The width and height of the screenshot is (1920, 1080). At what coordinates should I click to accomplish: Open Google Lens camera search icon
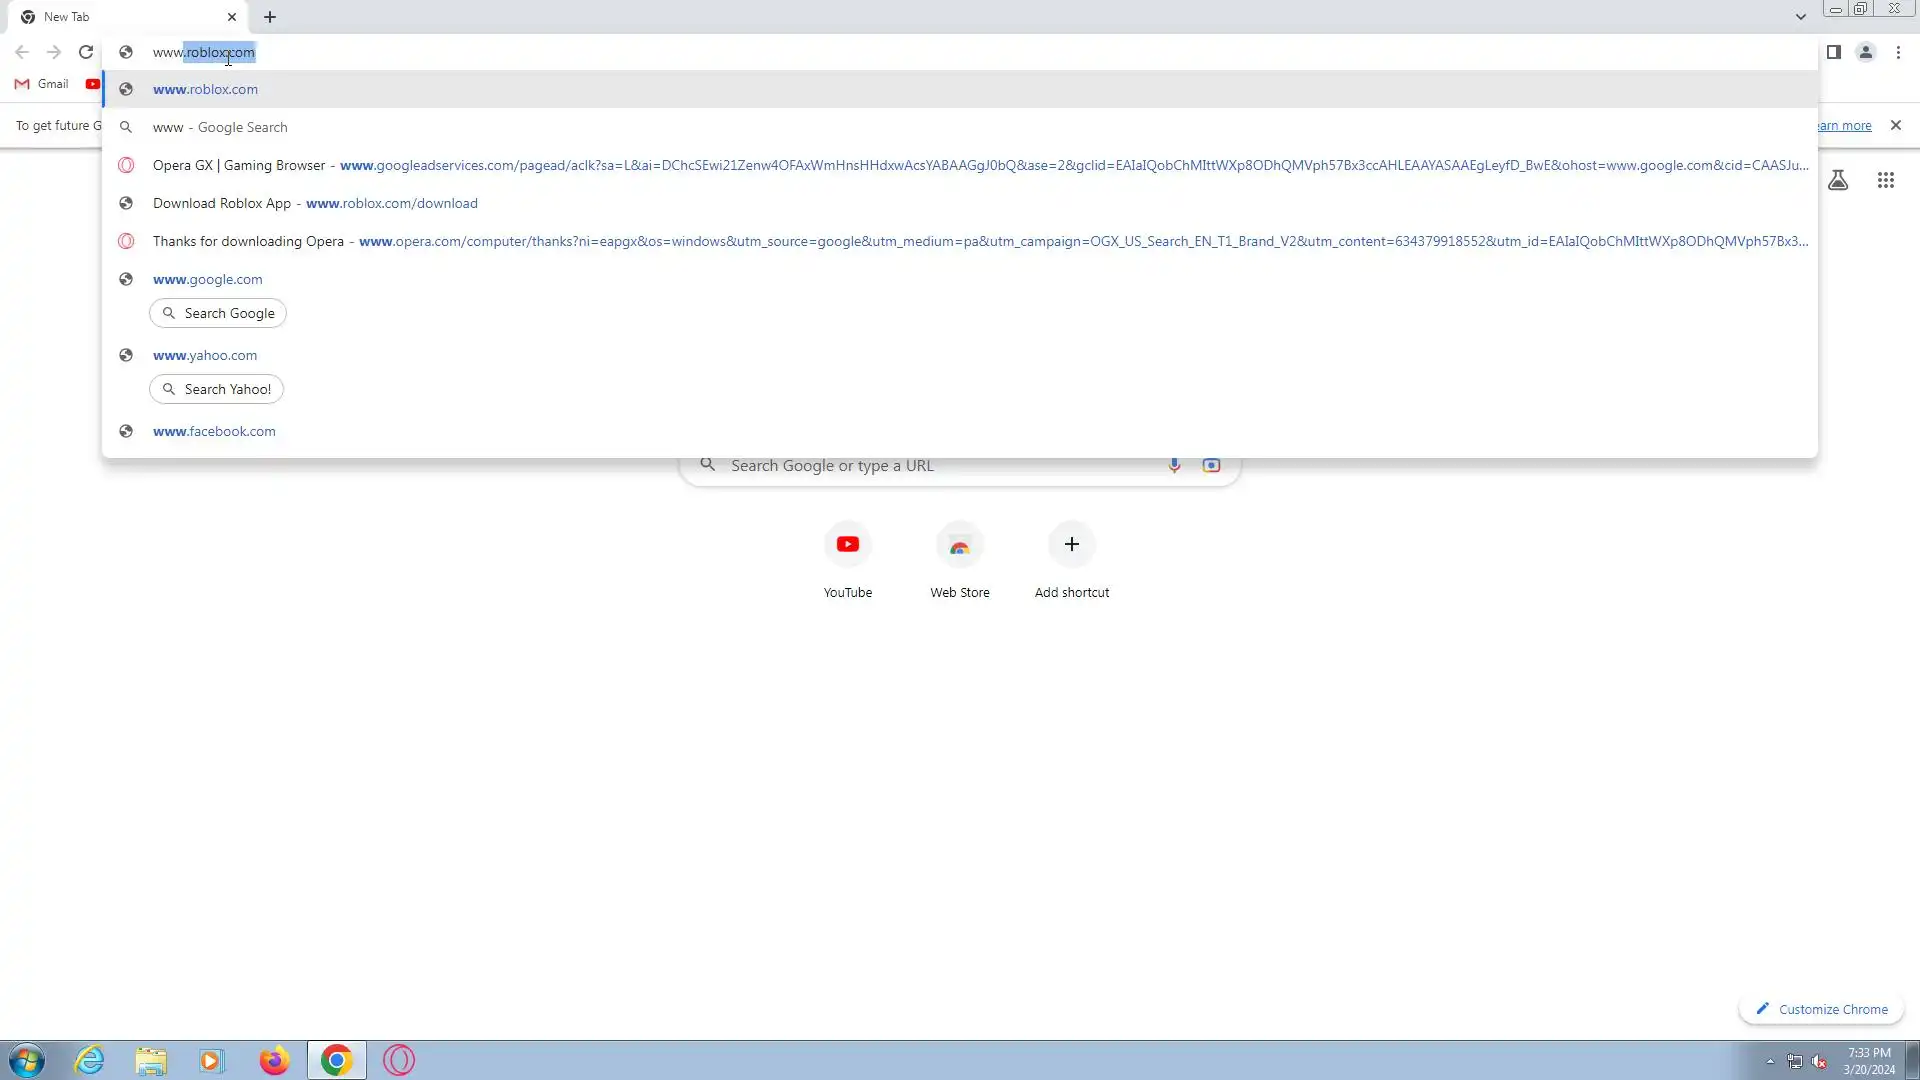pos(1211,465)
